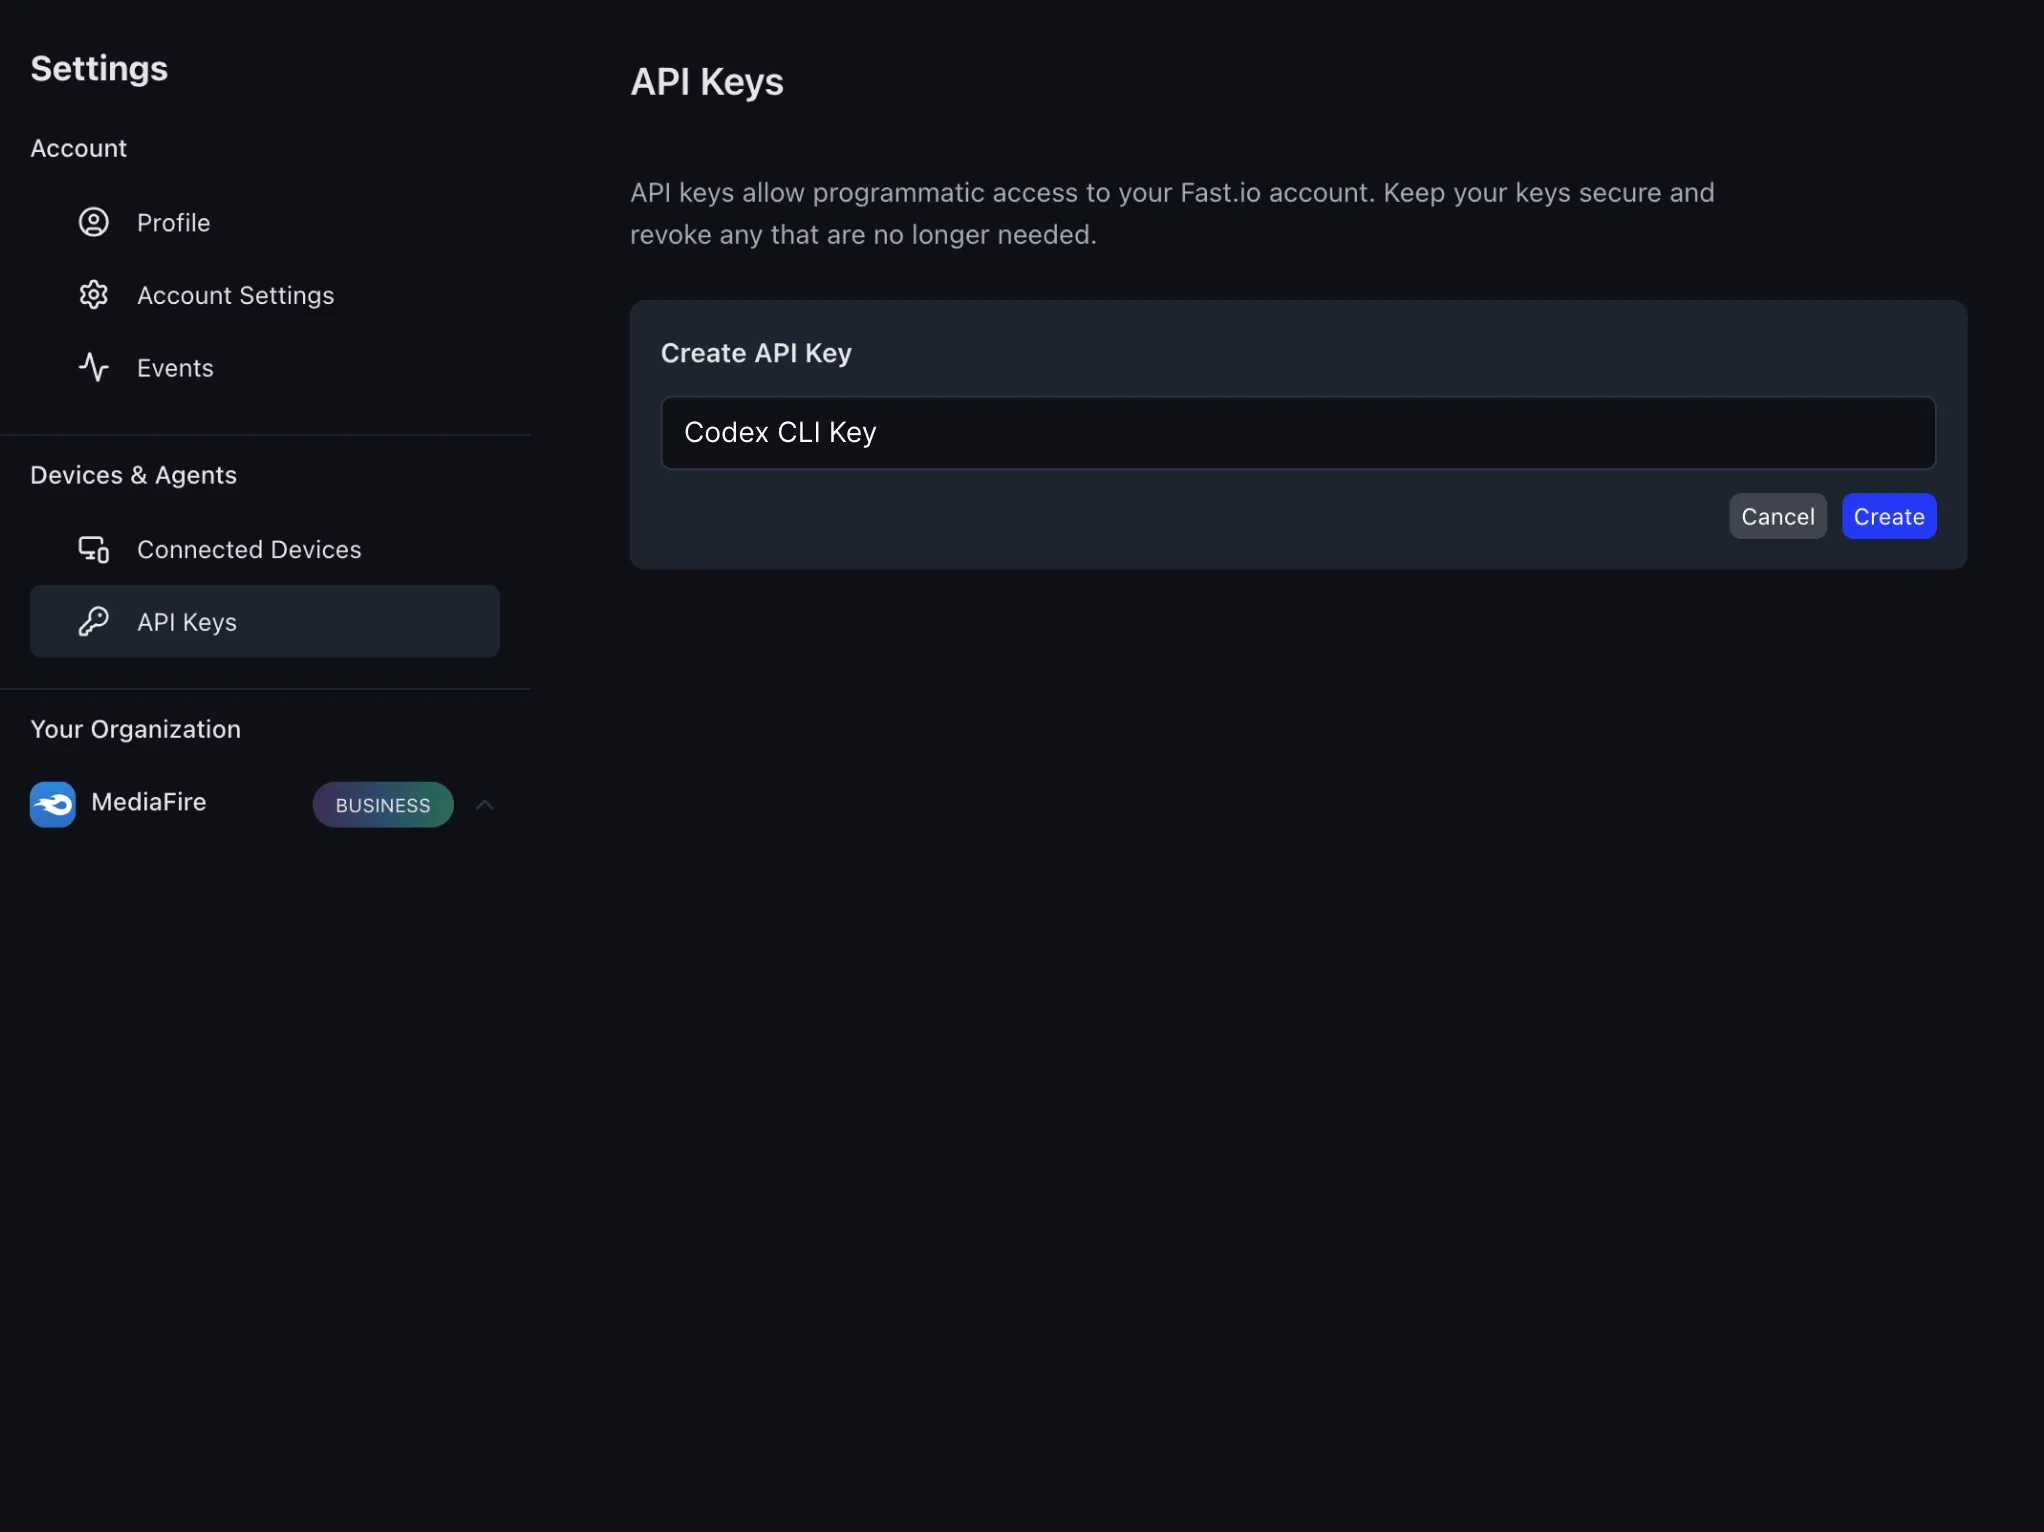Switch to the Connected Devices section
This screenshot has height=1532, width=2044.
coord(249,549)
